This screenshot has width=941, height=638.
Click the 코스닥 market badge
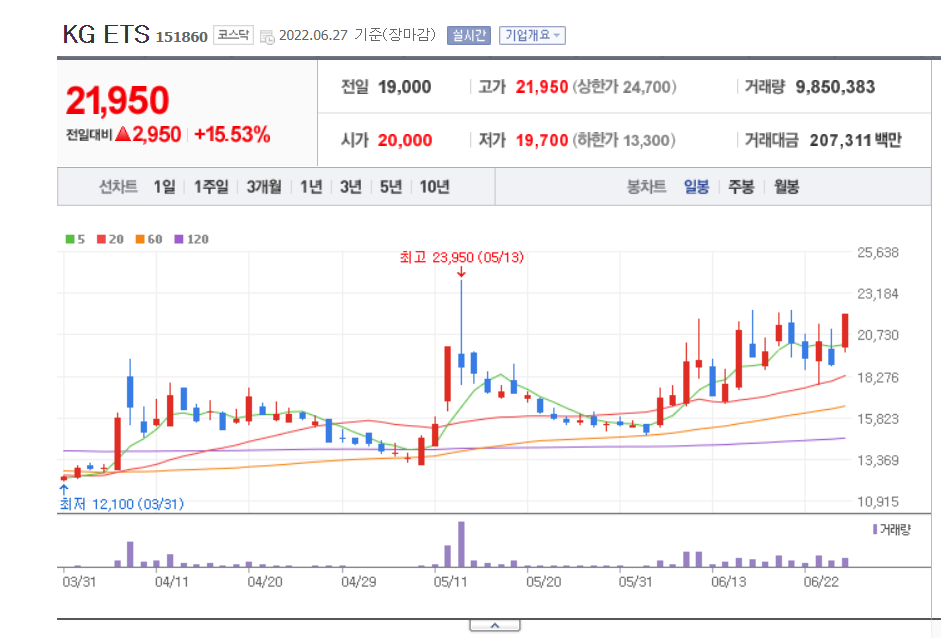(233, 35)
